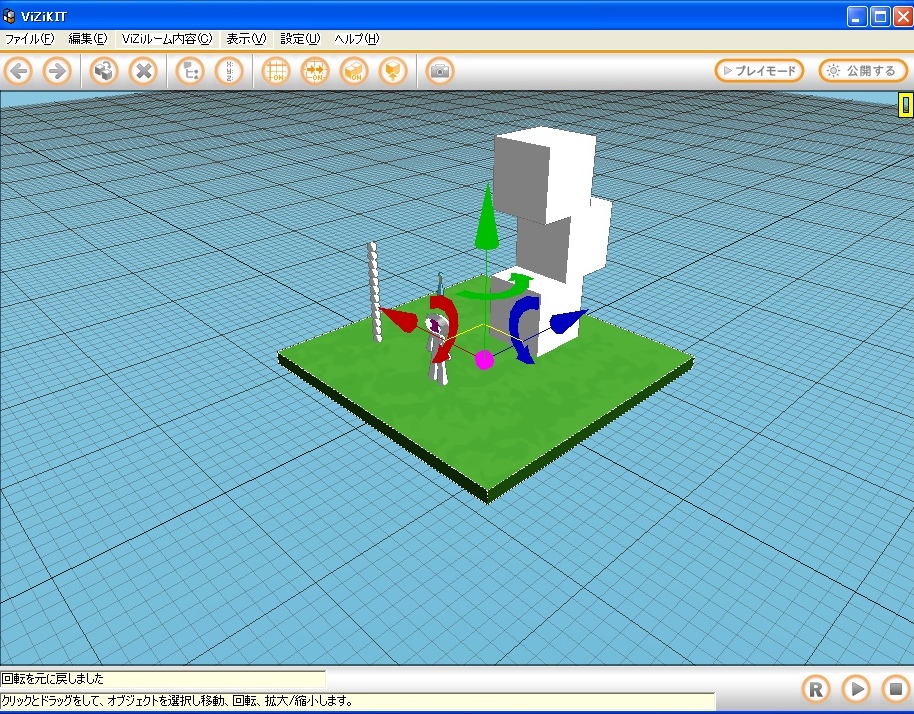Click the X/Y/Z numeric values icon

click(x=229, y=71)
